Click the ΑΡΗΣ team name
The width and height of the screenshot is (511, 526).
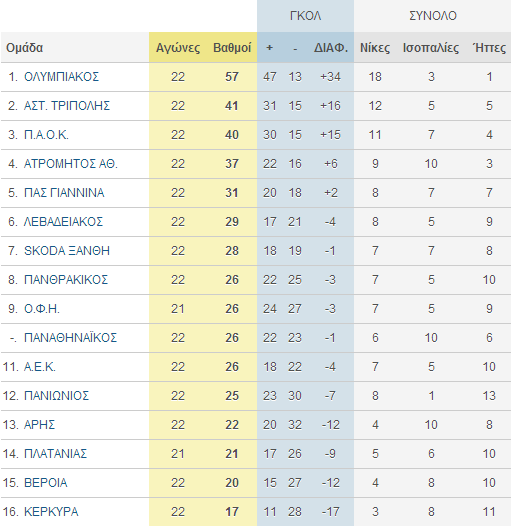coord(39,425)
